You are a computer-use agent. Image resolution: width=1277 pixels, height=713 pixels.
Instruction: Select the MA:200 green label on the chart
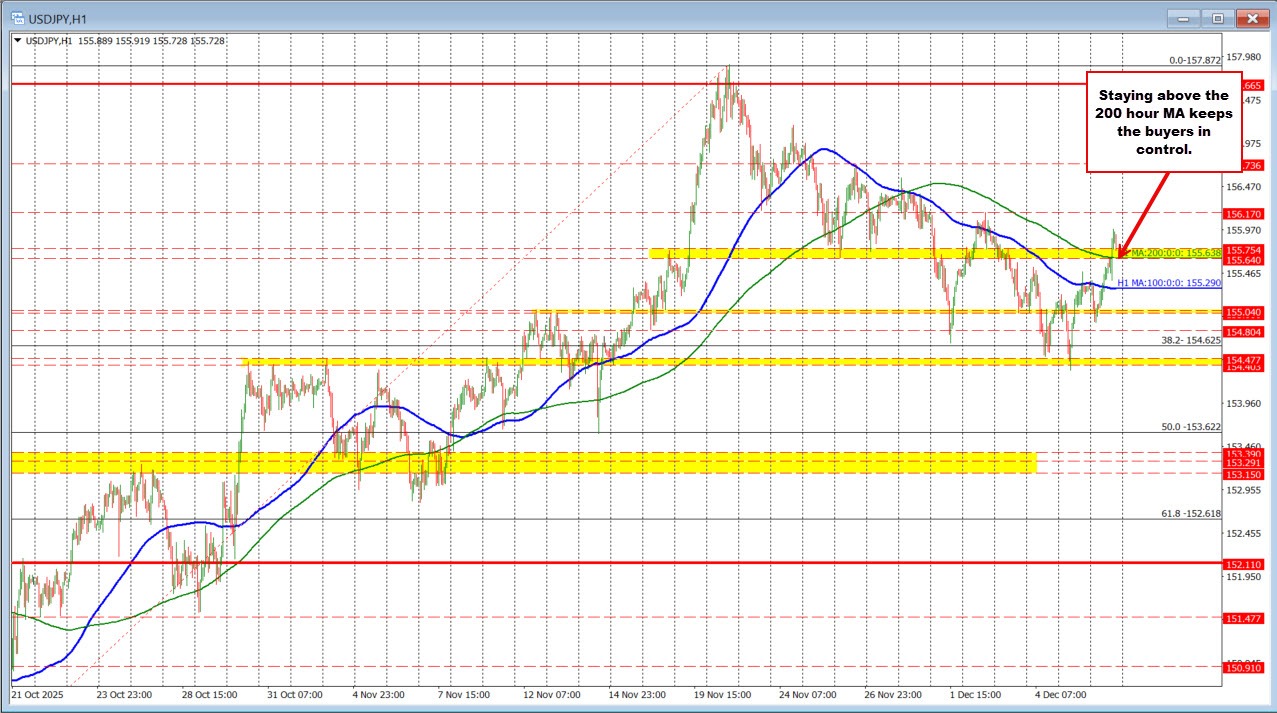click(x=1175, y=254)
